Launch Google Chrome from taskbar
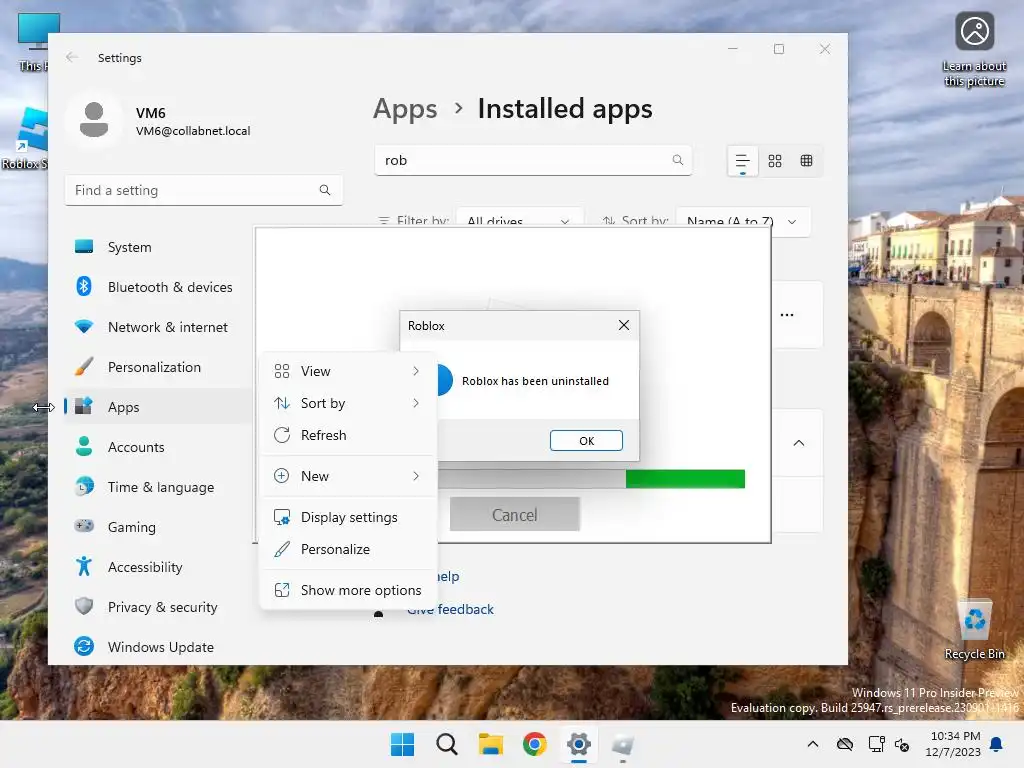This screenshot has height=768, width=1024. click(535, 744)
